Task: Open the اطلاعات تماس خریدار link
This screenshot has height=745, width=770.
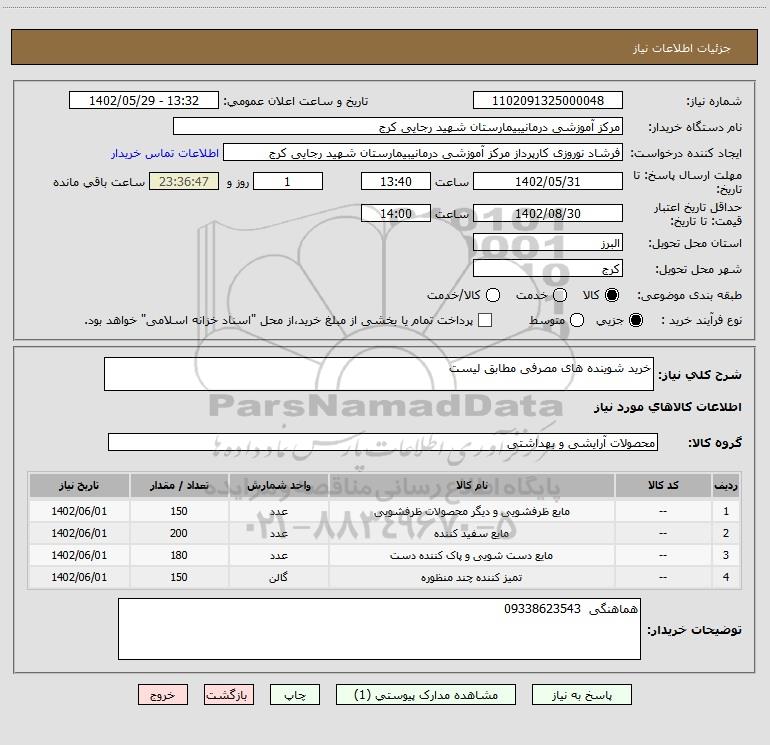Action: coord(165,153)
